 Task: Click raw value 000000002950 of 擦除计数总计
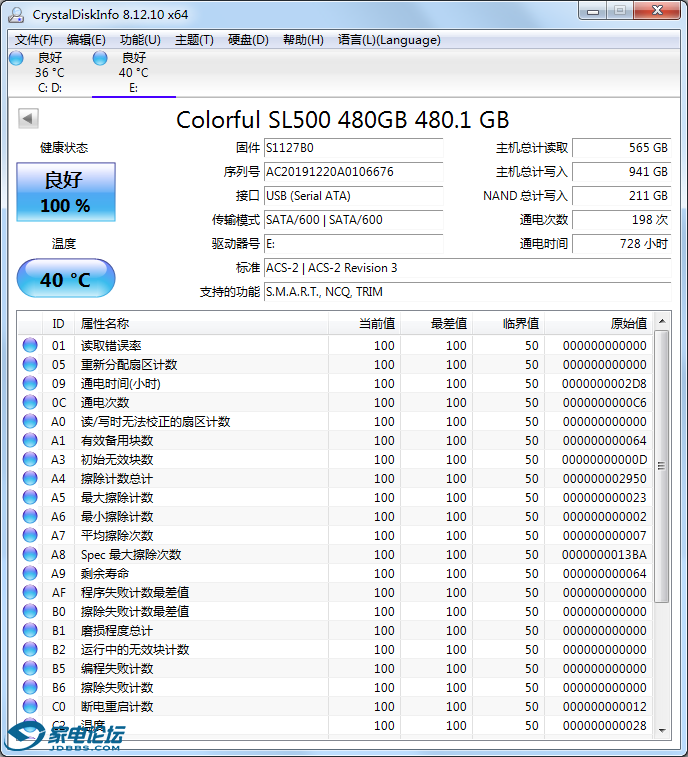coord(604,478)
